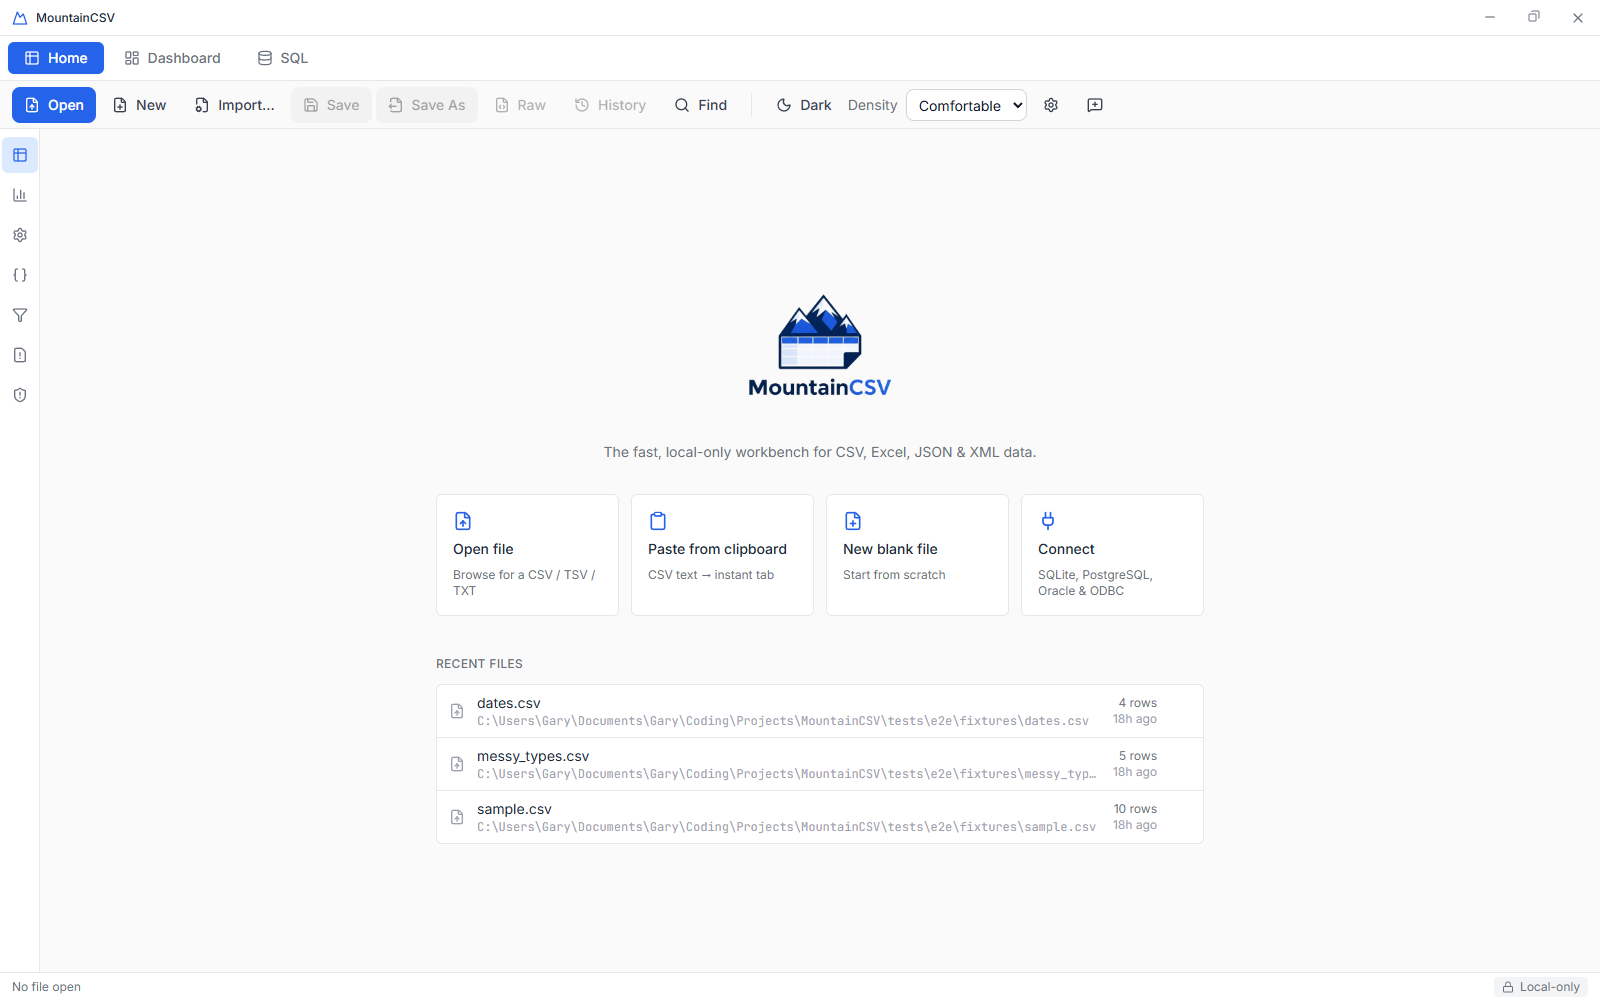Click the Import... button
This screenshot has height=1000, width=1600.
click(235, 105)
